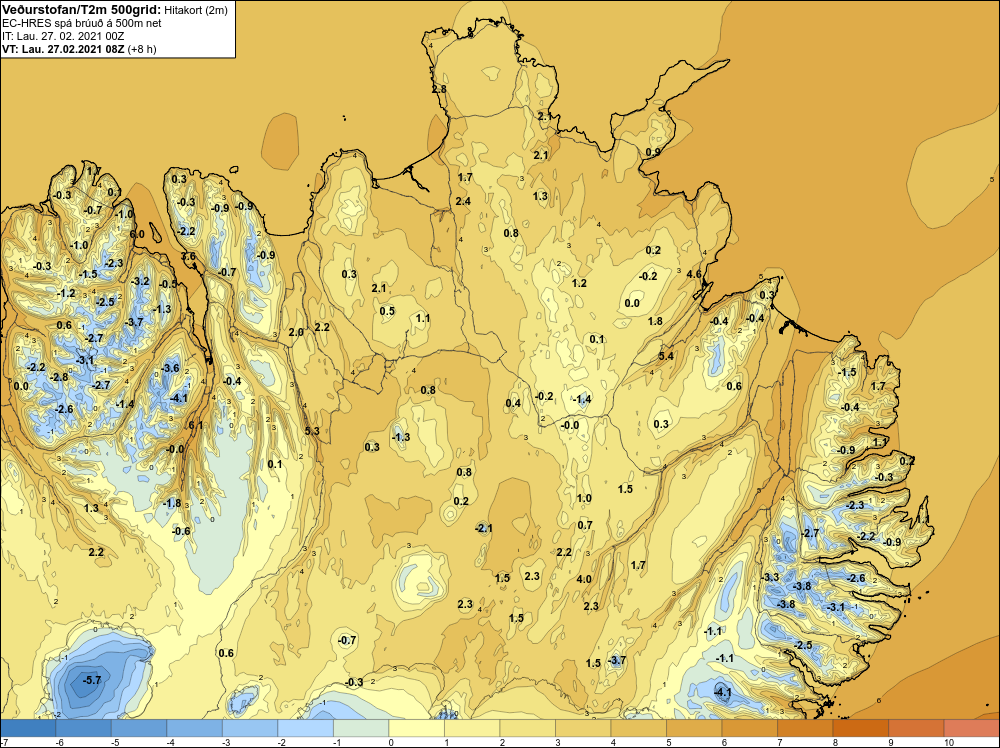Click the temperature value '-3.6'
The width and height of the screenshot is (1000, 748).
coord(170,369)
